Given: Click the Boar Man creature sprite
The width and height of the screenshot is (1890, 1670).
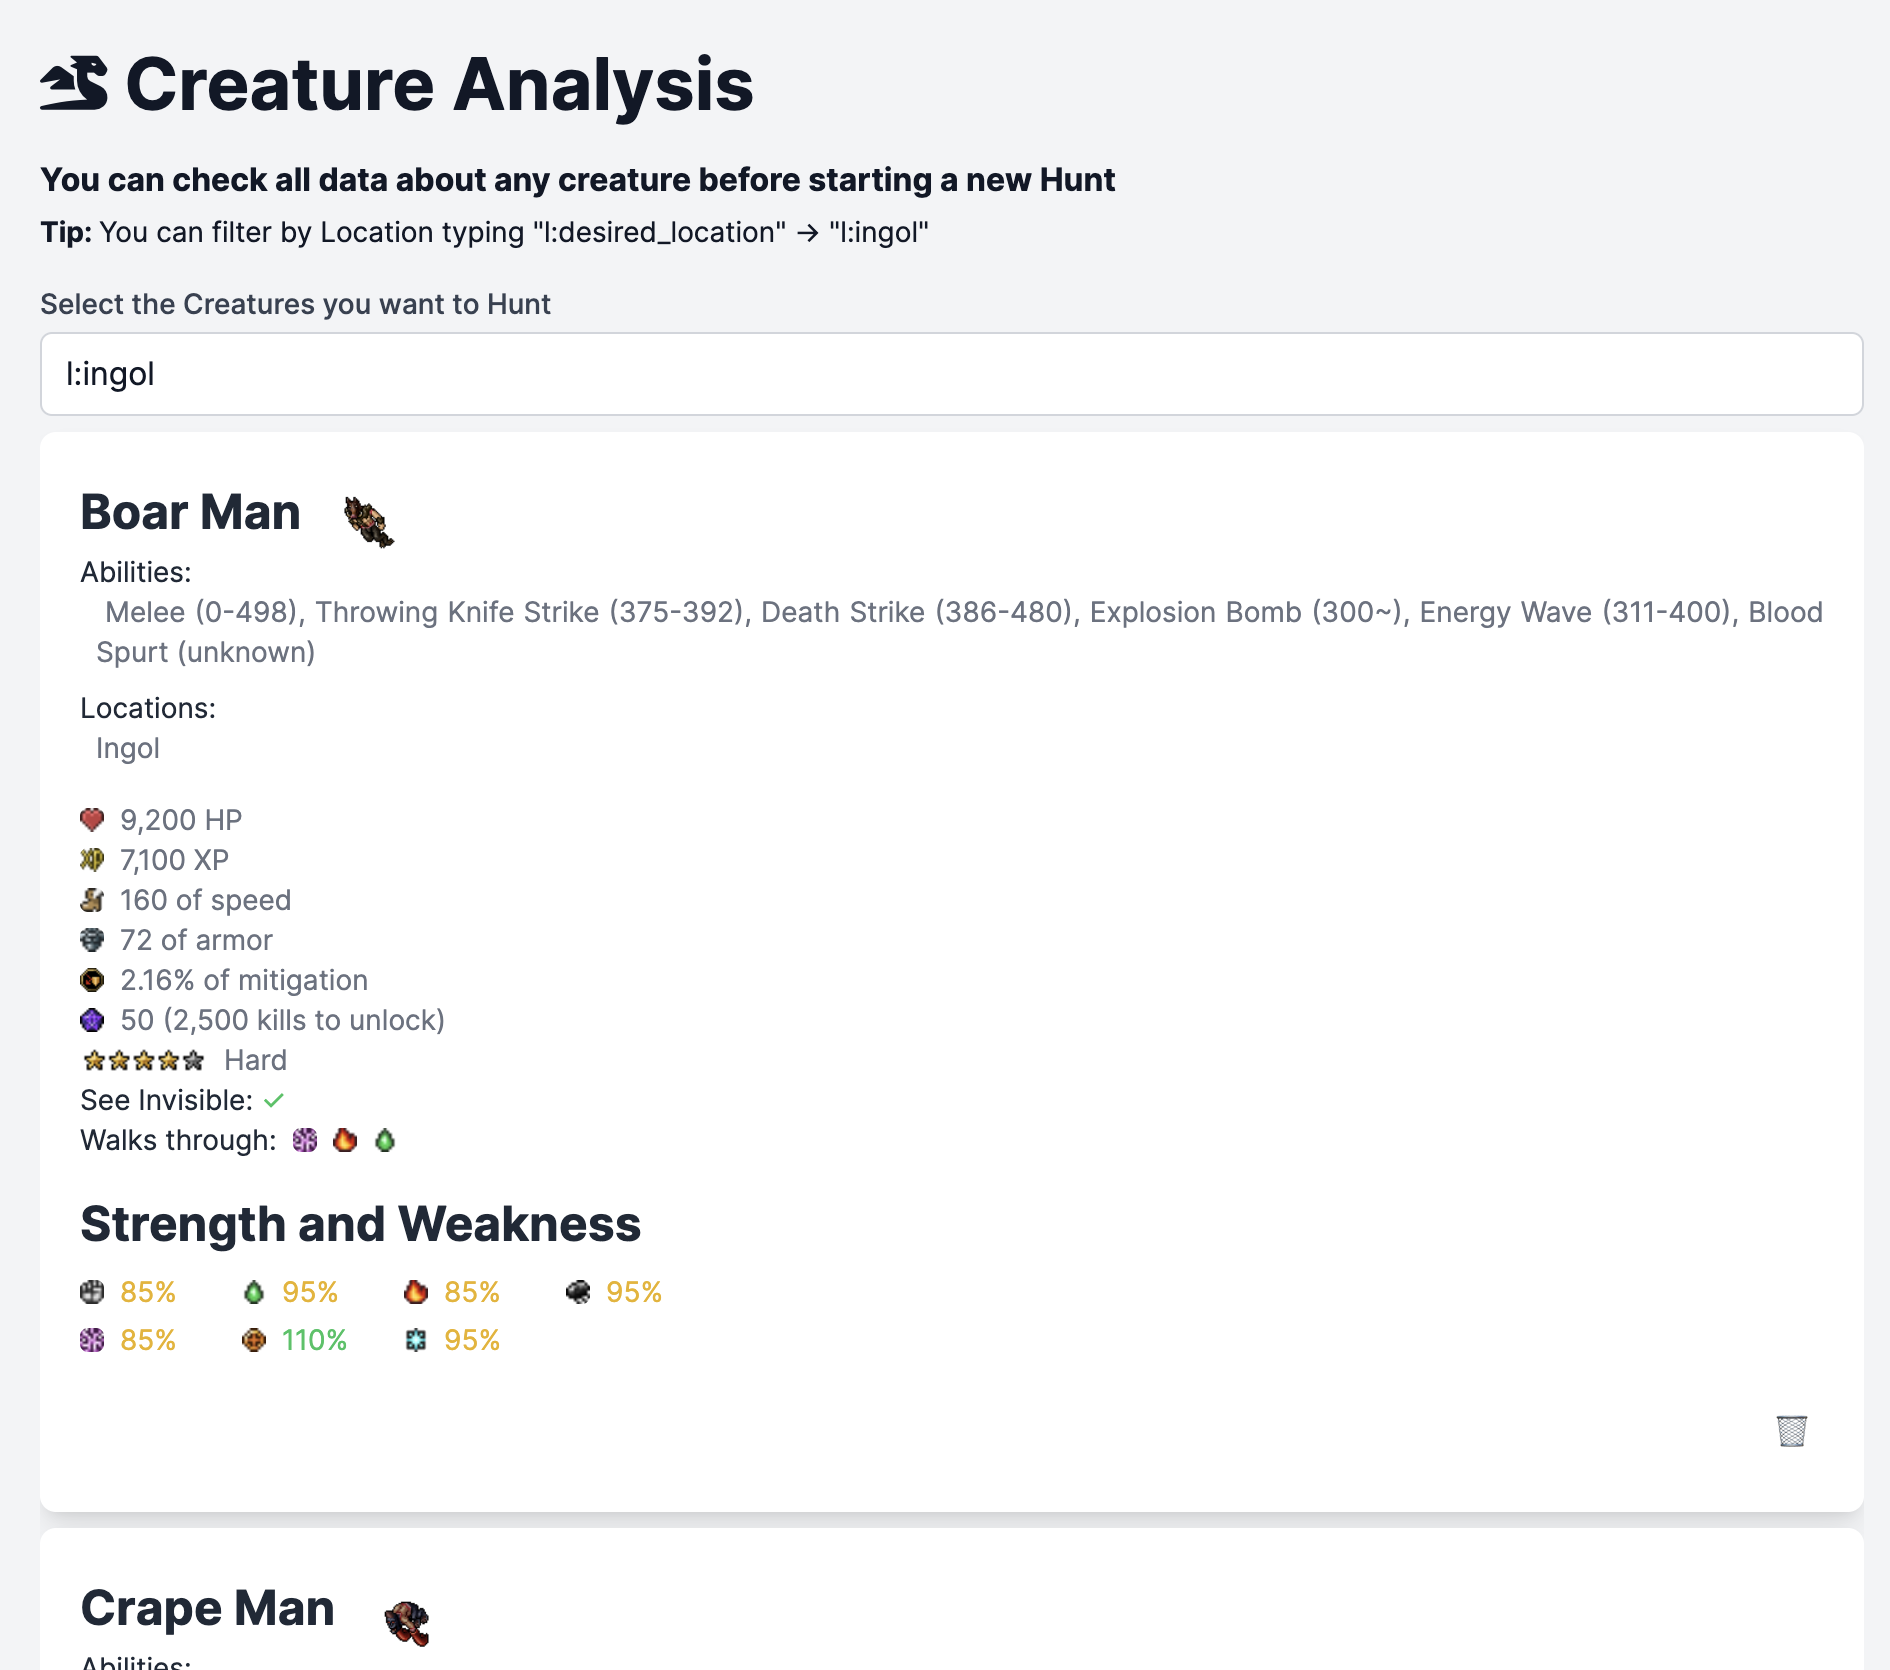Looking at the screenshot, I should (x=369, y=521).
